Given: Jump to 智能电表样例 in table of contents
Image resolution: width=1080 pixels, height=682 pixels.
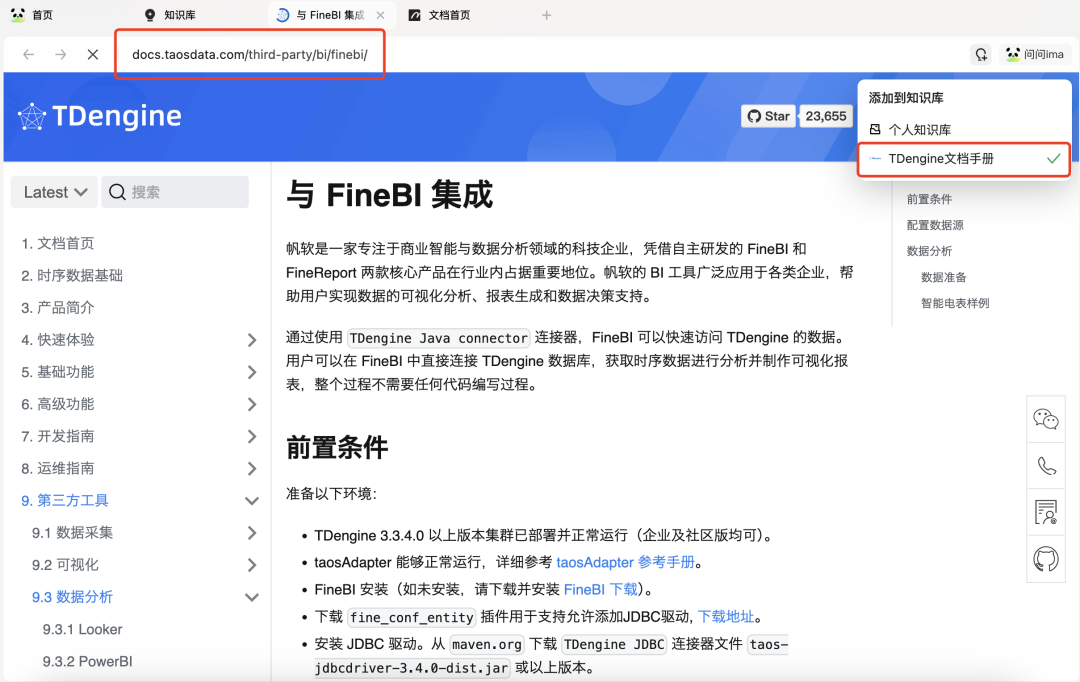Looking at the screenshot, I should 955,303.
